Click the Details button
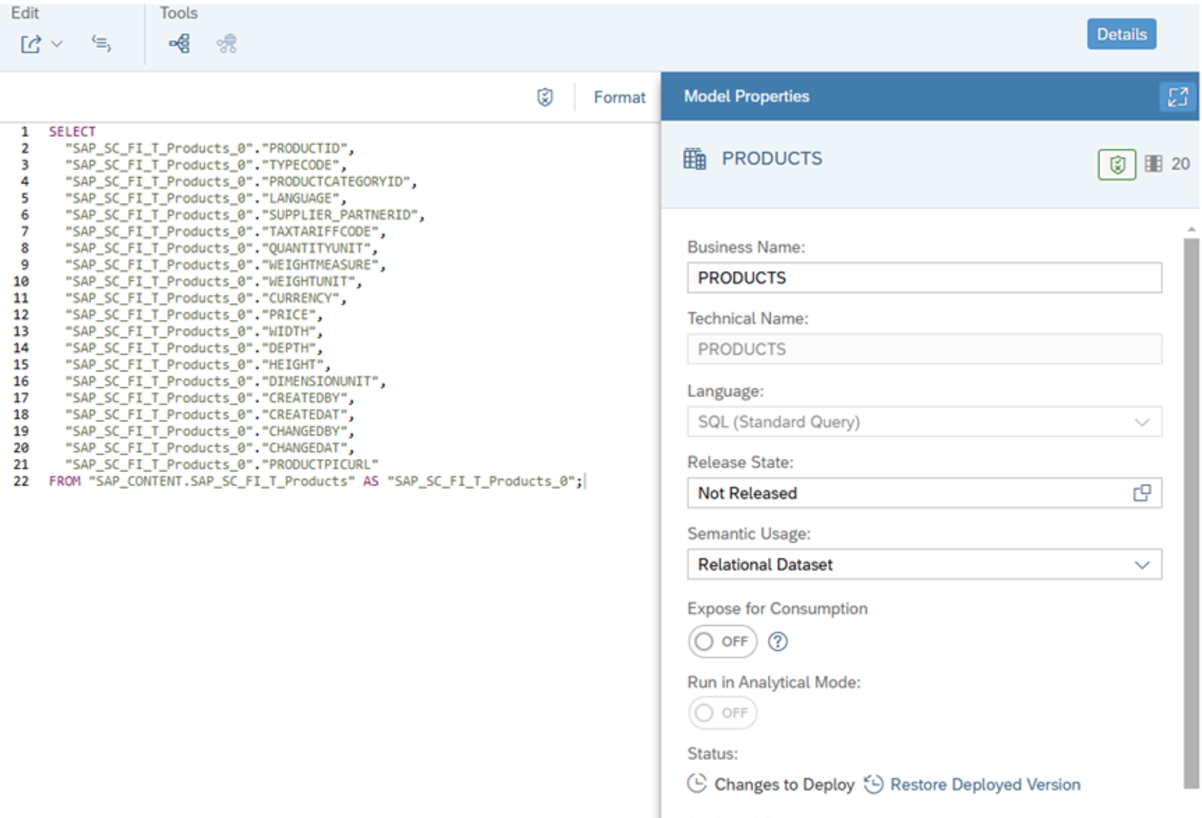Screen dimensions: 1202x818 click(1121, 33)
